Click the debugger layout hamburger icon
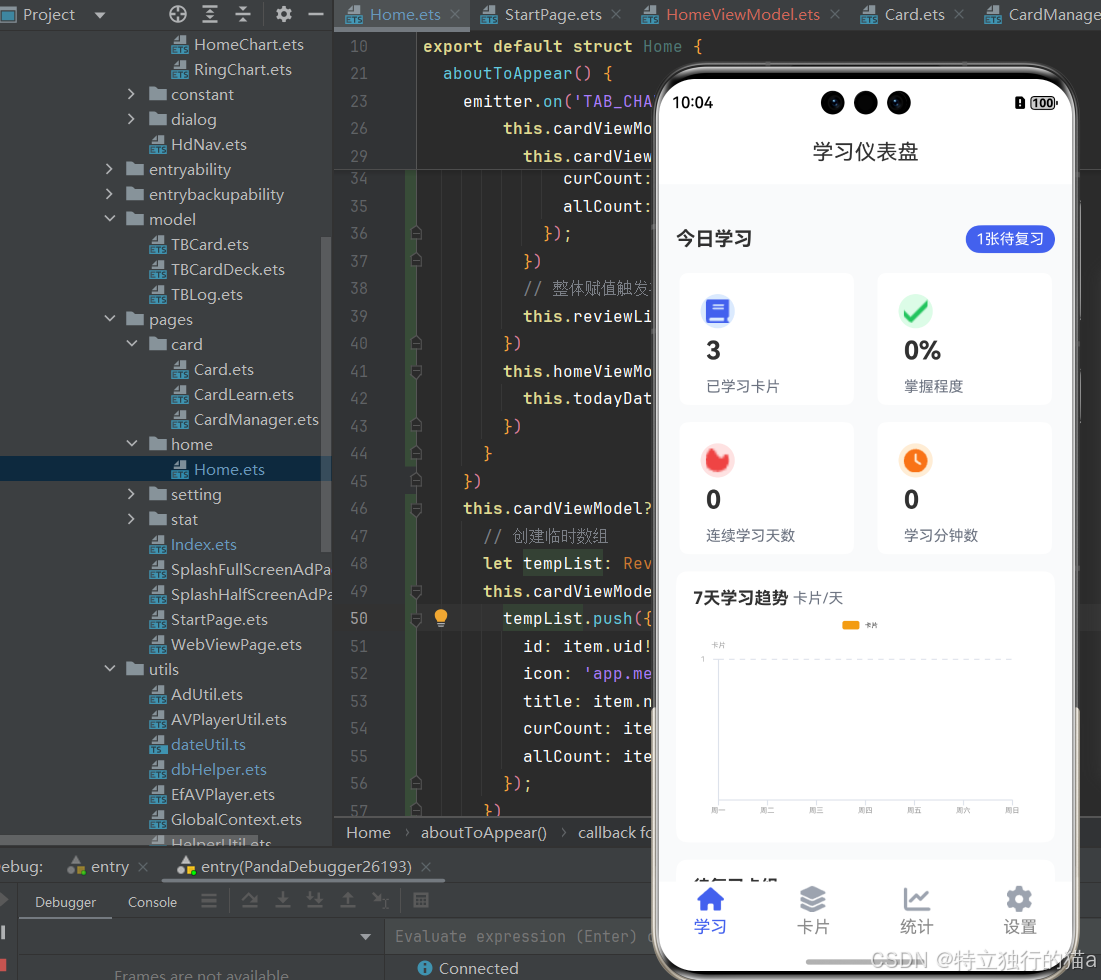 pyautogui.click(x=209, y=901)
